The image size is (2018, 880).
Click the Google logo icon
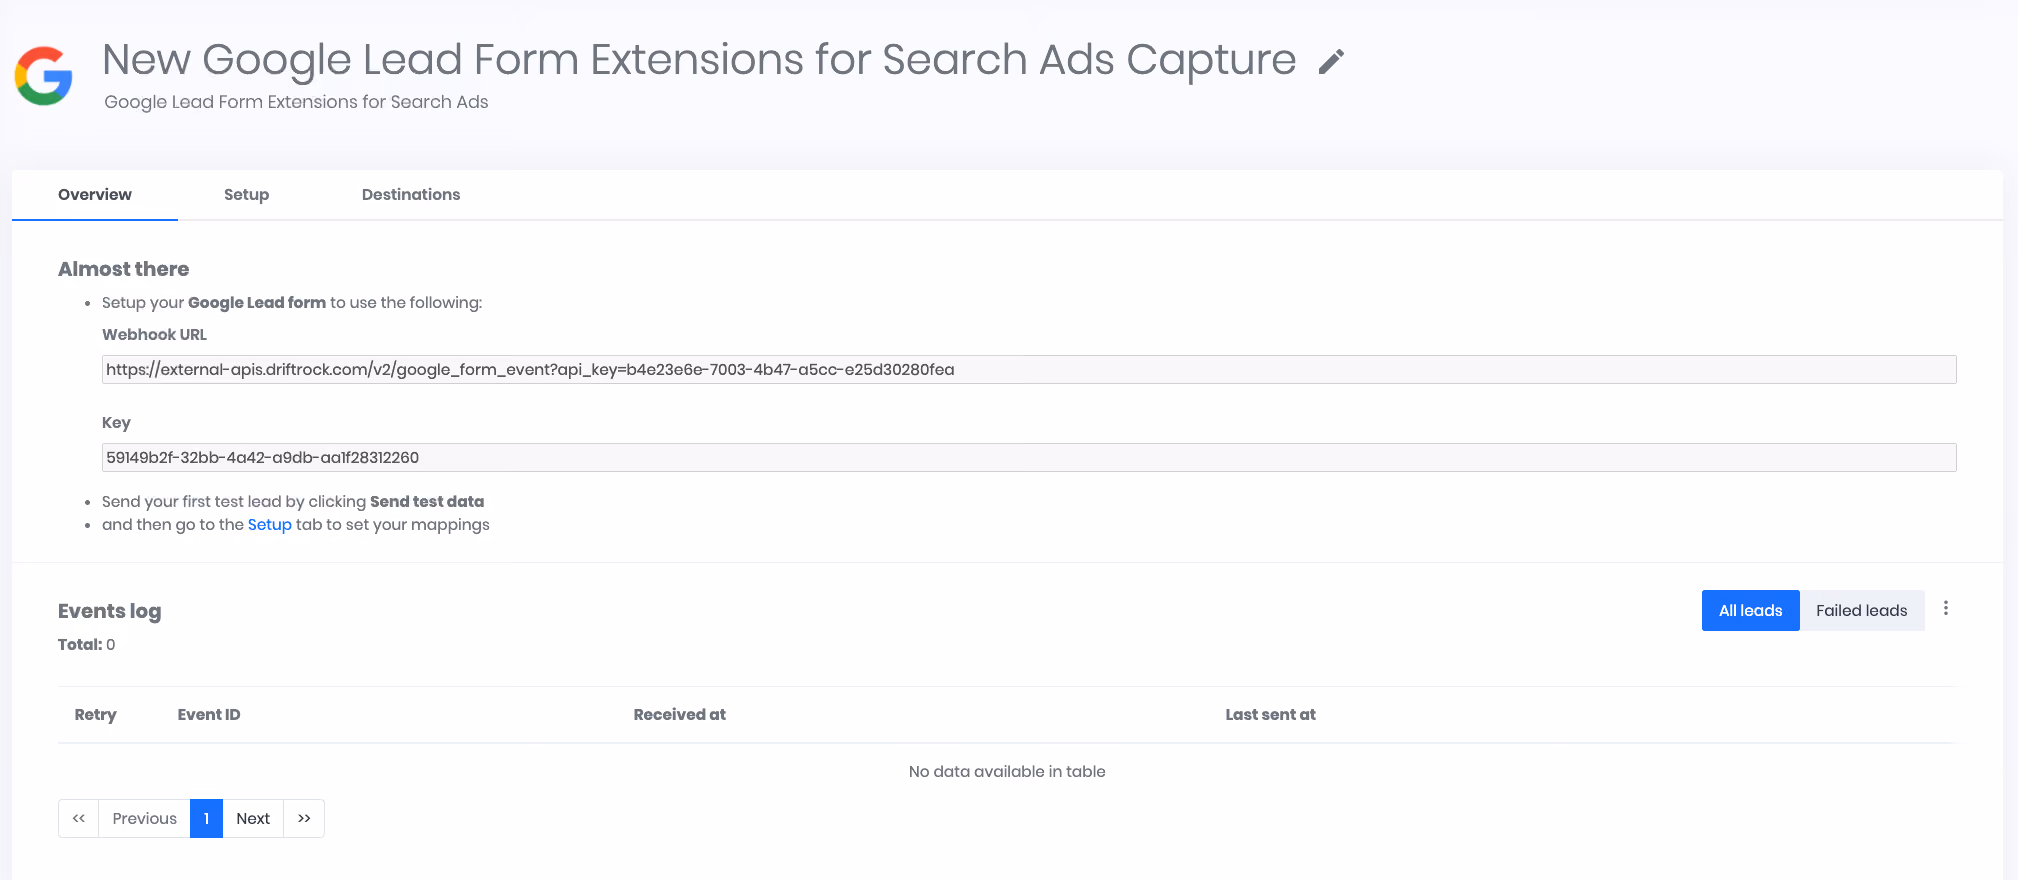(x=44, y=75)
